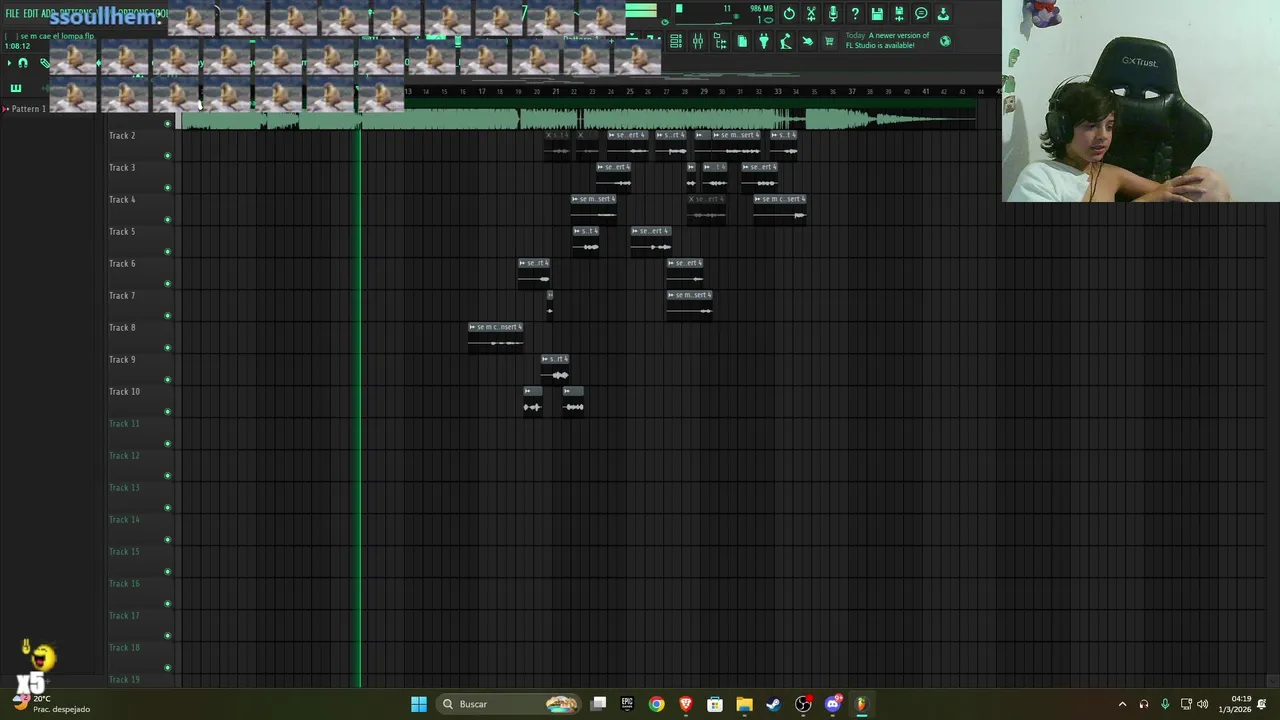Viewport: 1280px width, 720px height.
Task: Mute Track 10 with its green dot
Action: (167, 412)
